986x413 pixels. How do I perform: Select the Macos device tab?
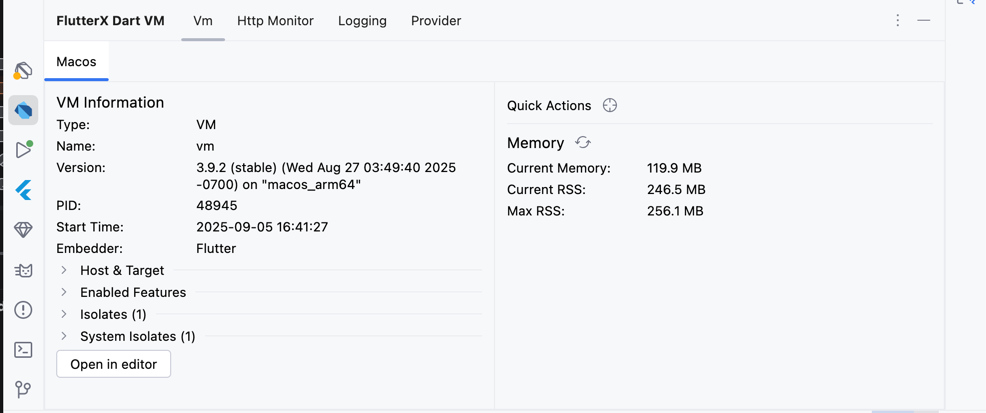76,61
